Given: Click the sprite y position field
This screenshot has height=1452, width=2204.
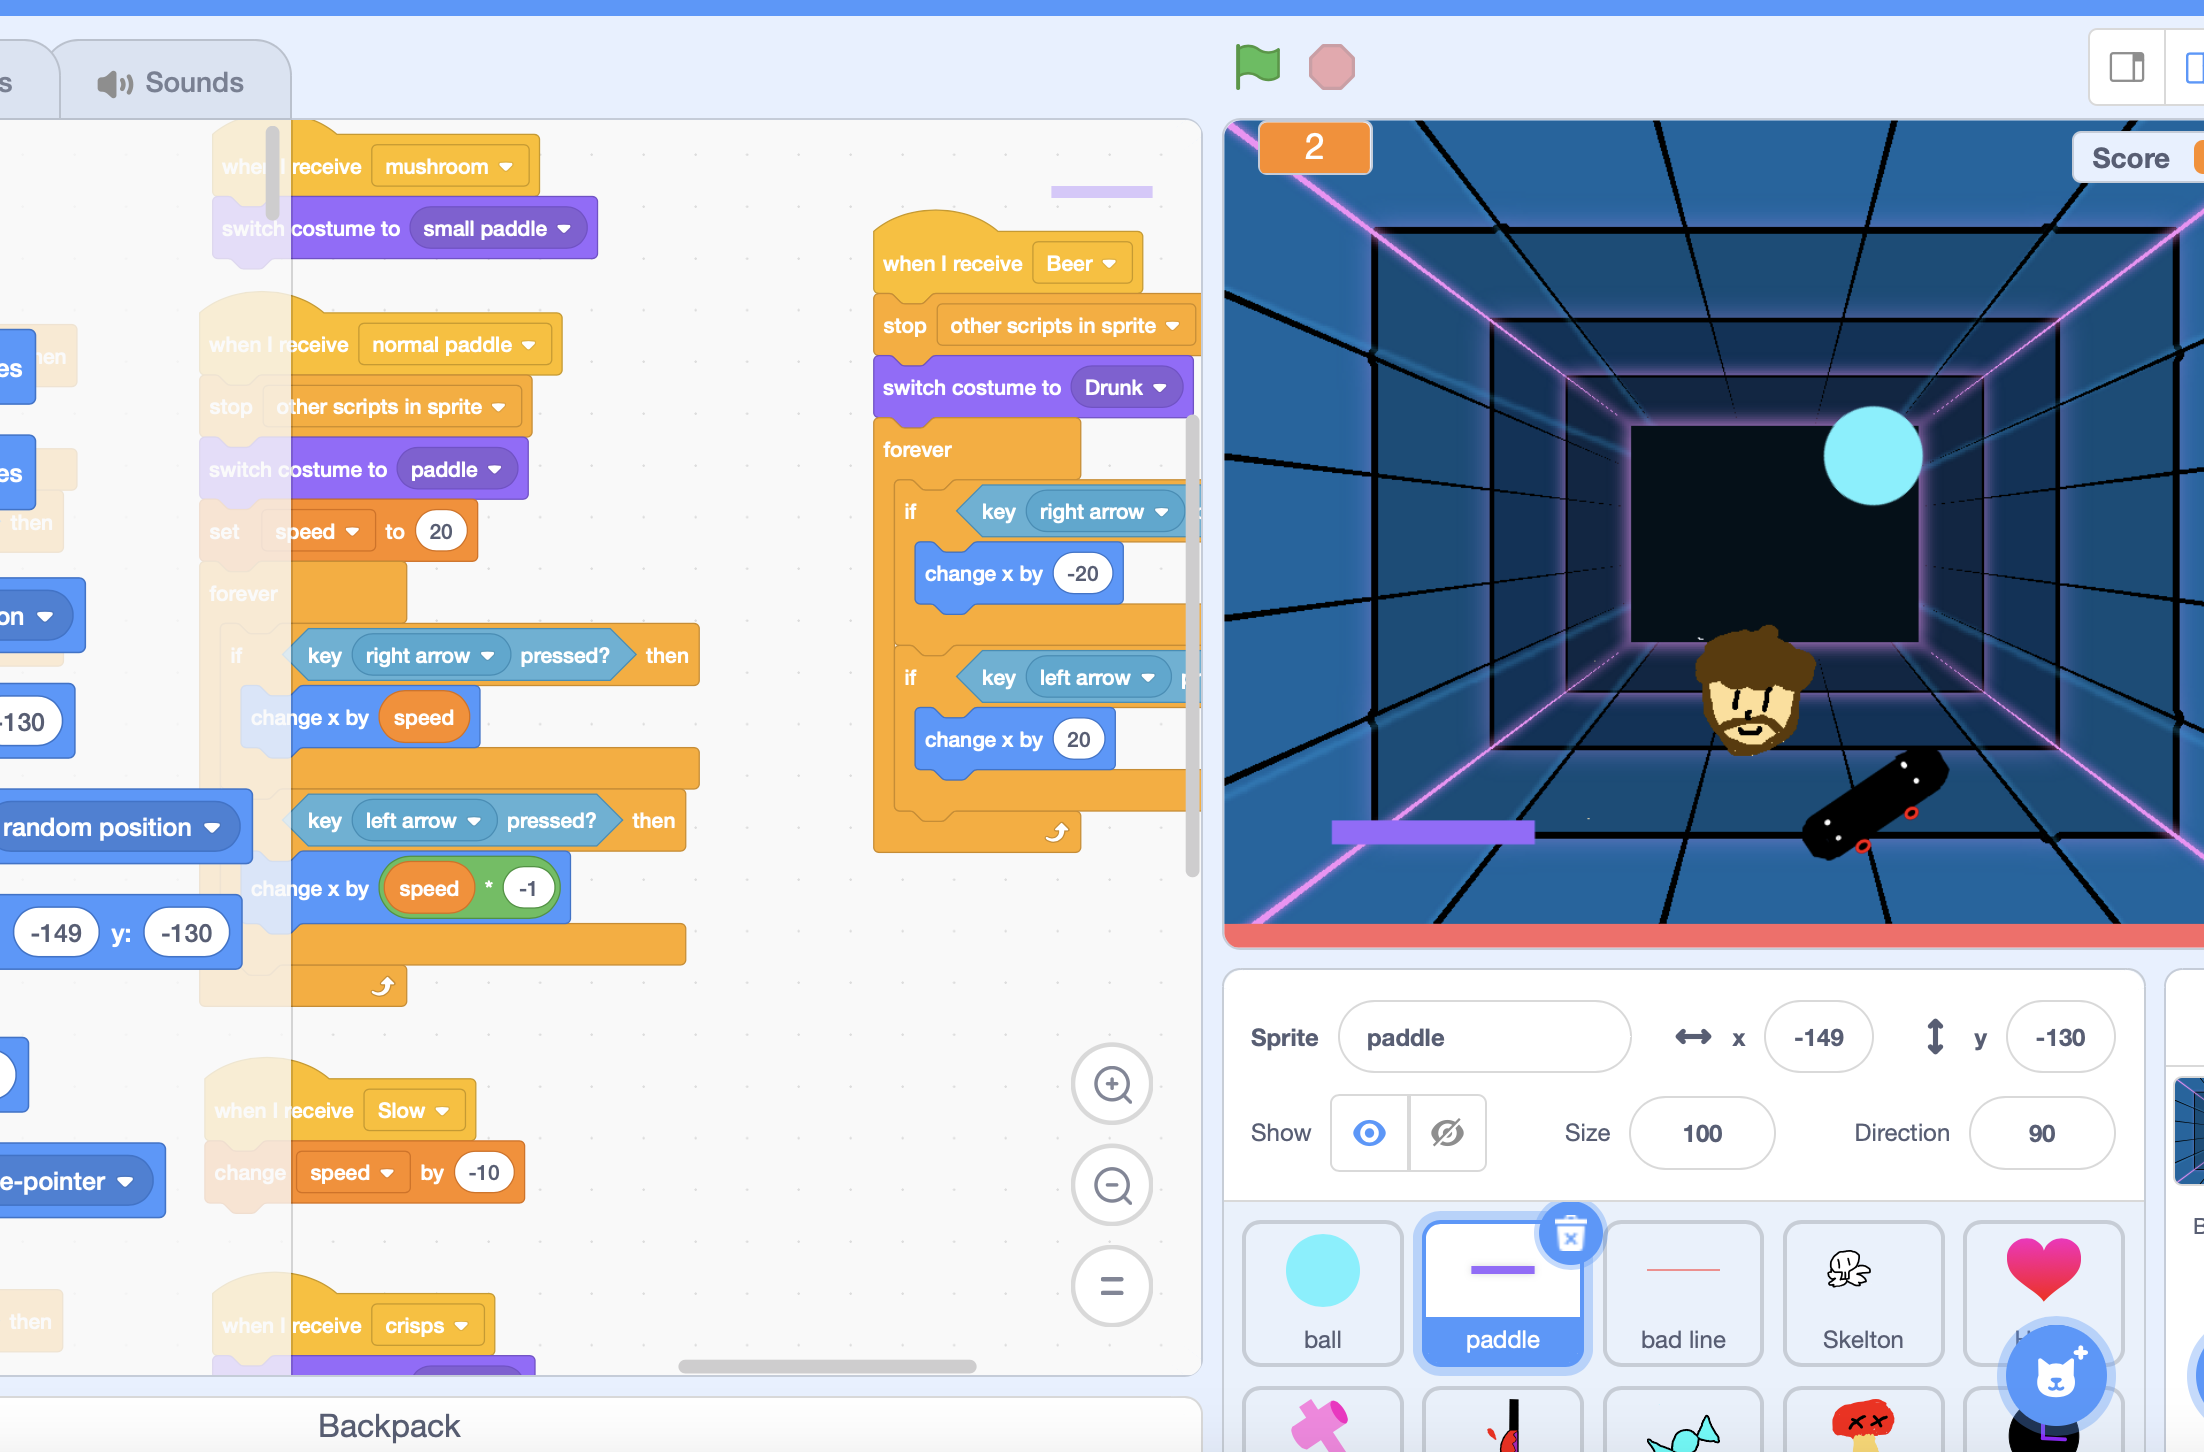Looking at the screenshot, I should [2060, 1037].
